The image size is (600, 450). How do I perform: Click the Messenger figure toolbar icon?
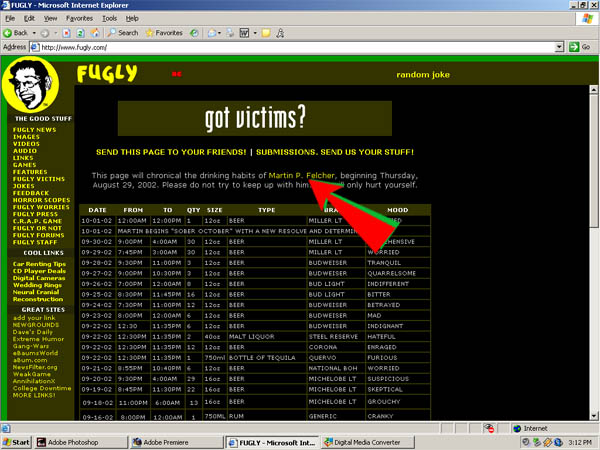click(x=280, y=33)
